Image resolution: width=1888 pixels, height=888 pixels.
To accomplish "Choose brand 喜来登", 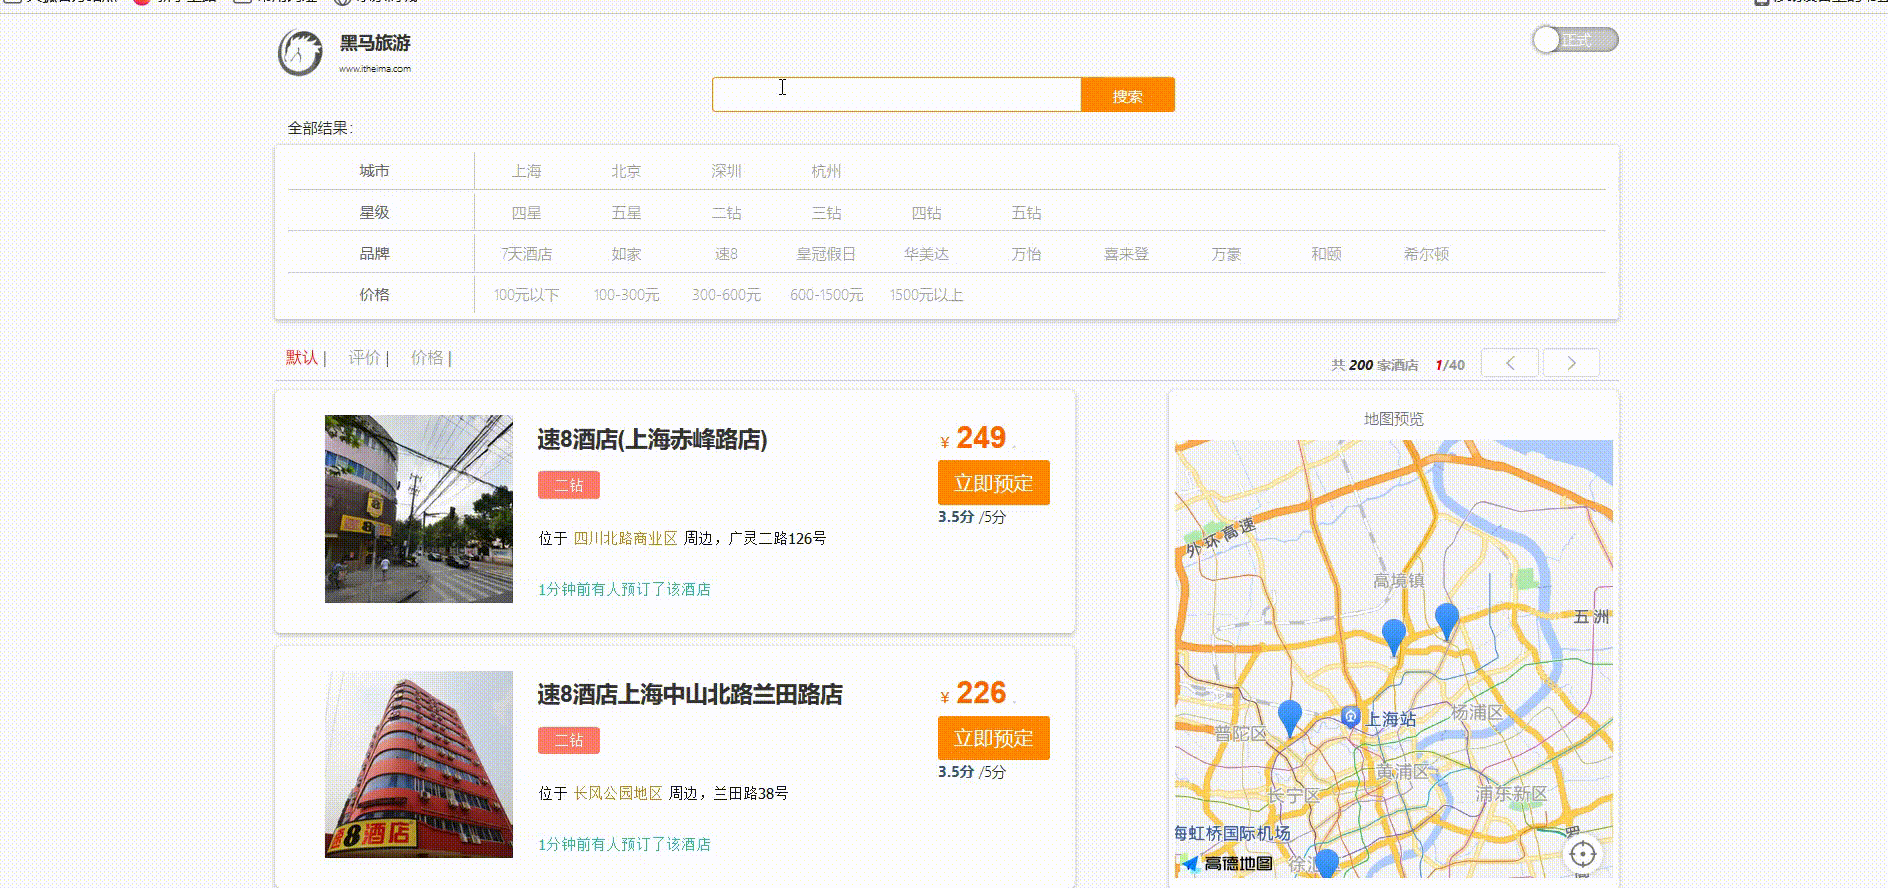I will [x=1127, y=254].
